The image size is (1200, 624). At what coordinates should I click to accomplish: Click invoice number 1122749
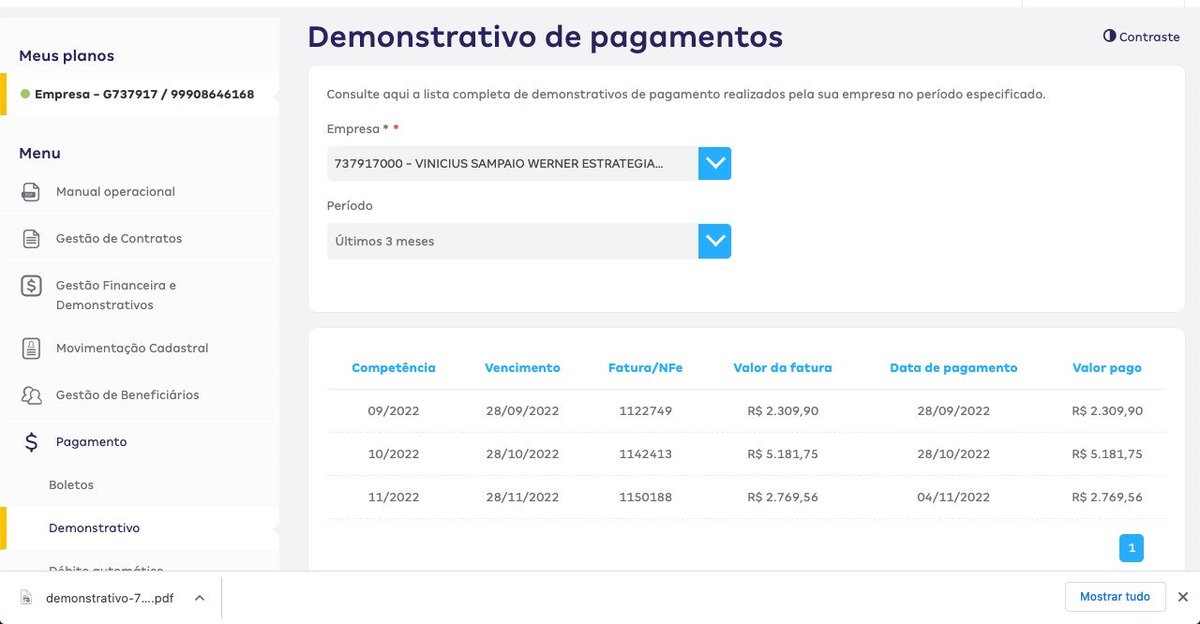tap(646, 411)
